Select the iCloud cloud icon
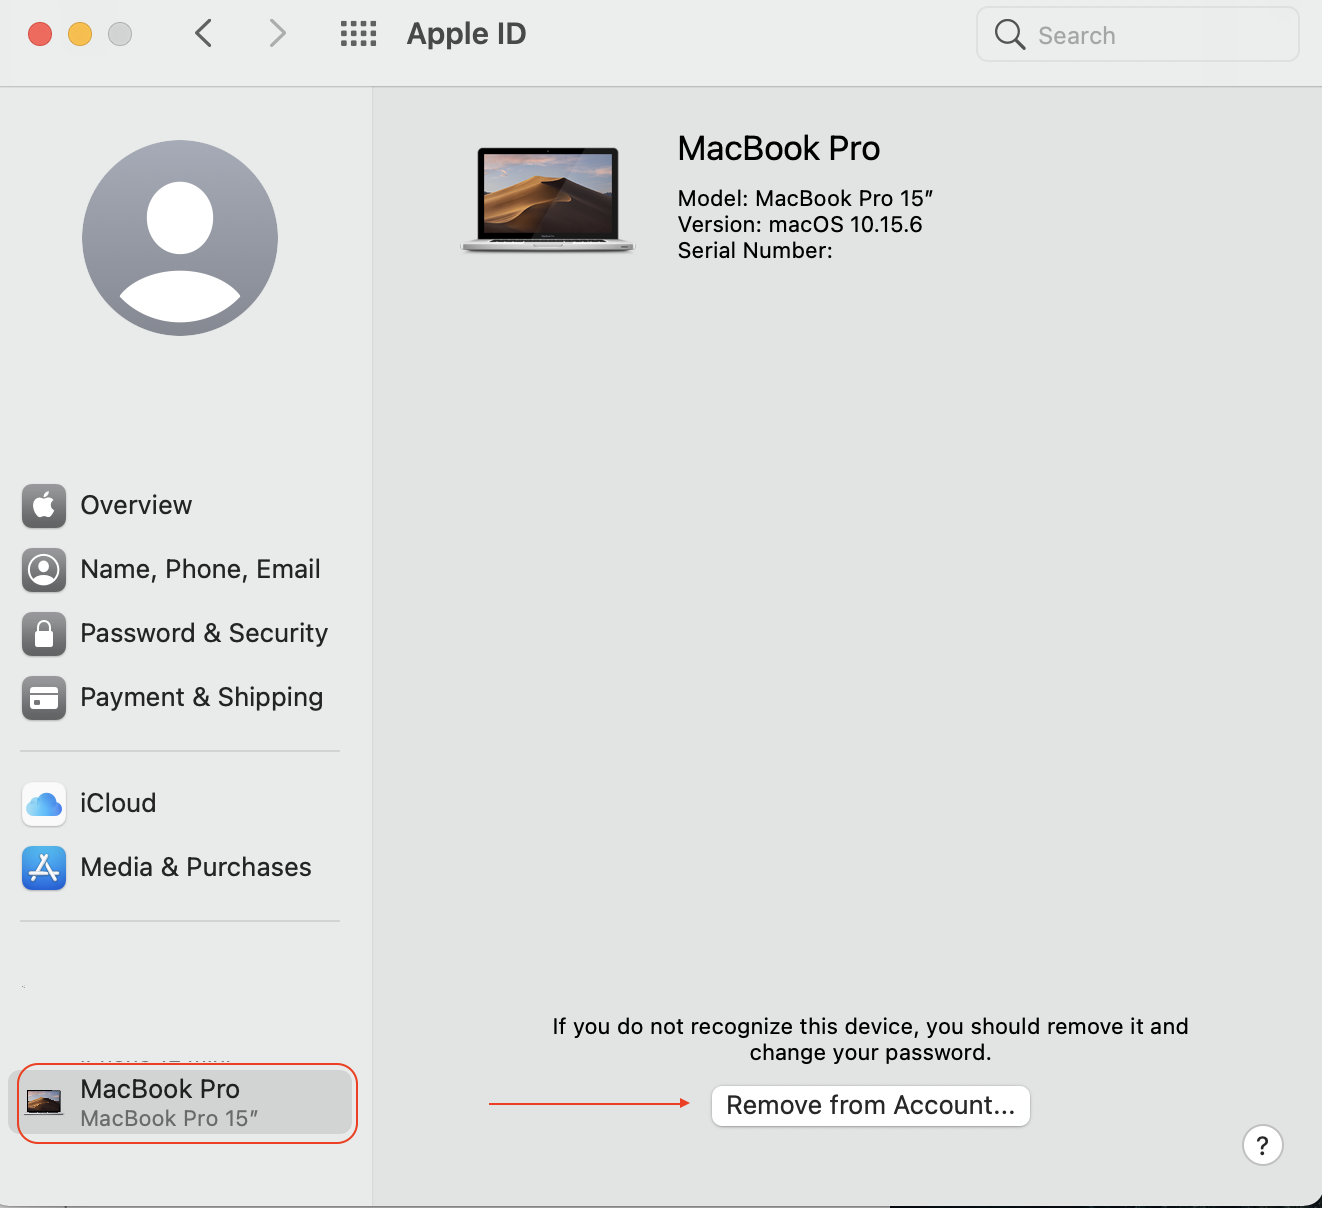The width and height of the screenshot is (1322, 1208). click(44, 804)
